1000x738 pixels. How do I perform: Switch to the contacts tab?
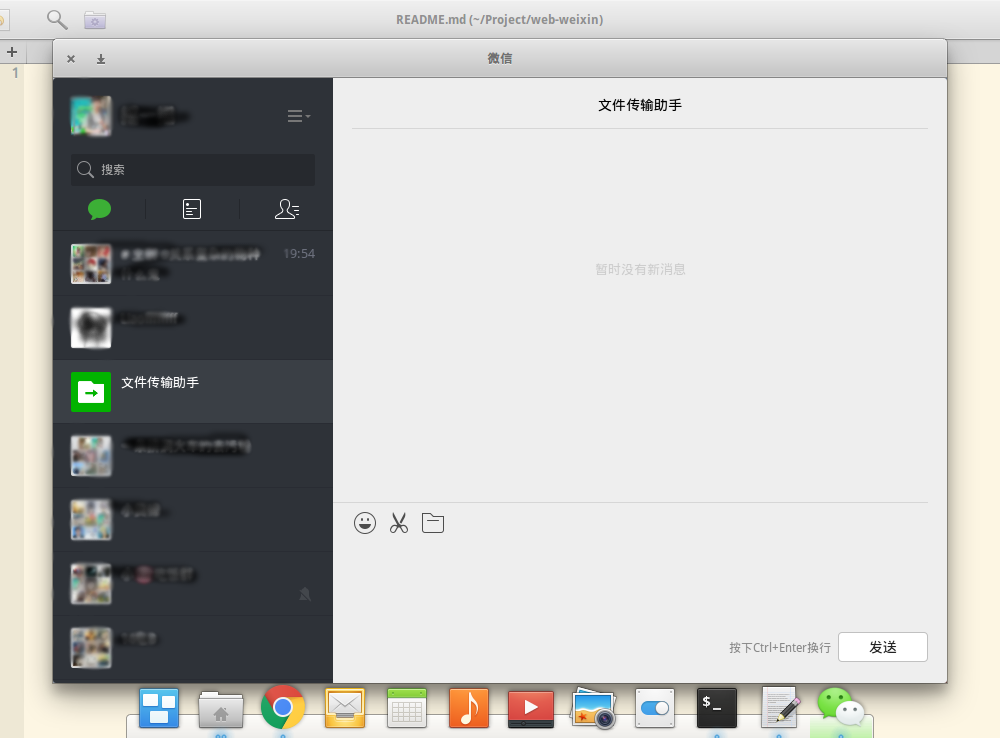click(287, 209)
